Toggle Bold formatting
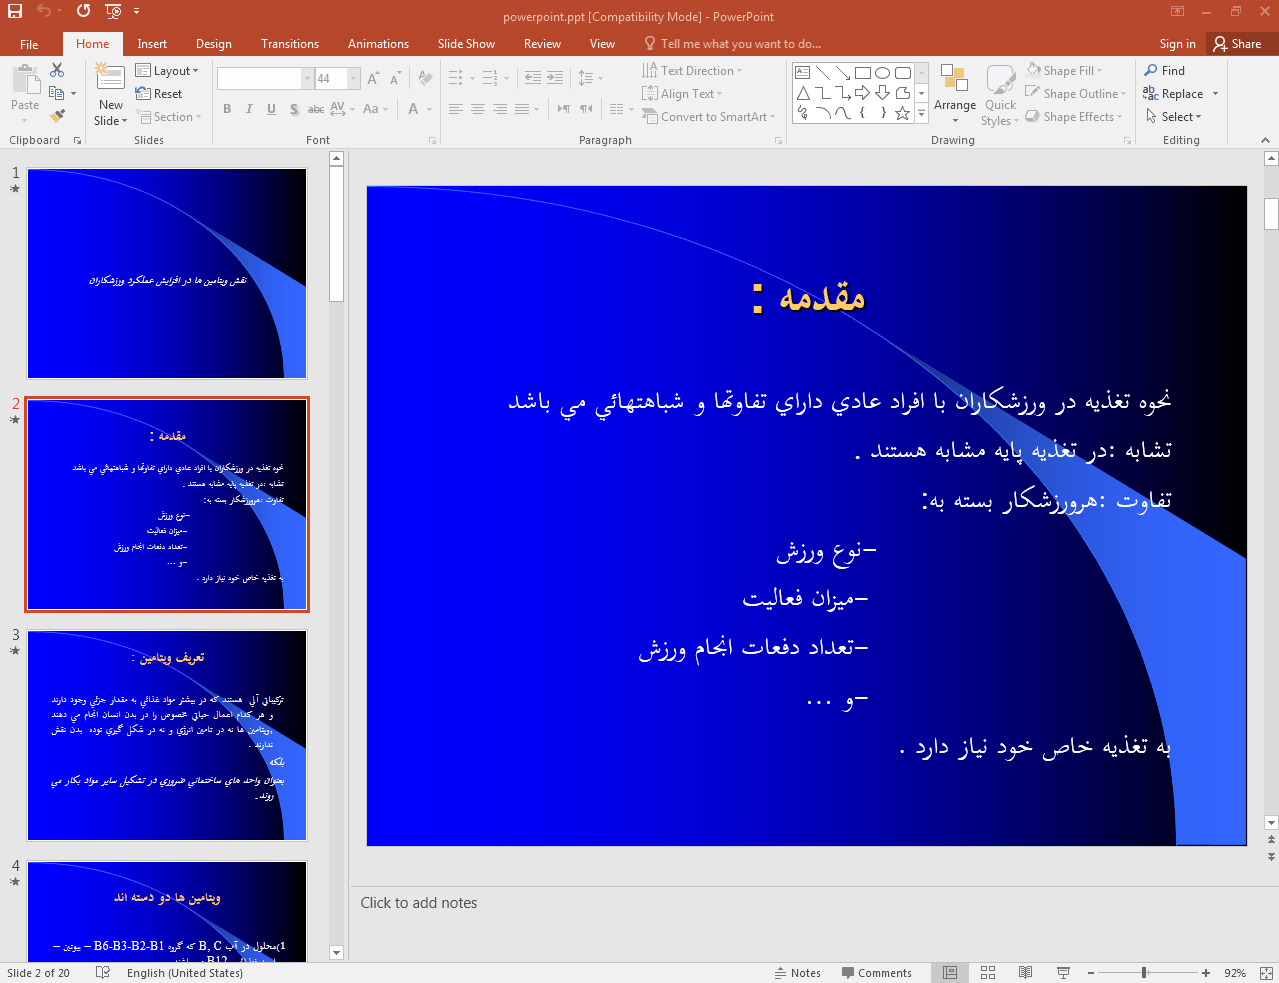Viewport: 1279px width, 983px height. point(227,109)
